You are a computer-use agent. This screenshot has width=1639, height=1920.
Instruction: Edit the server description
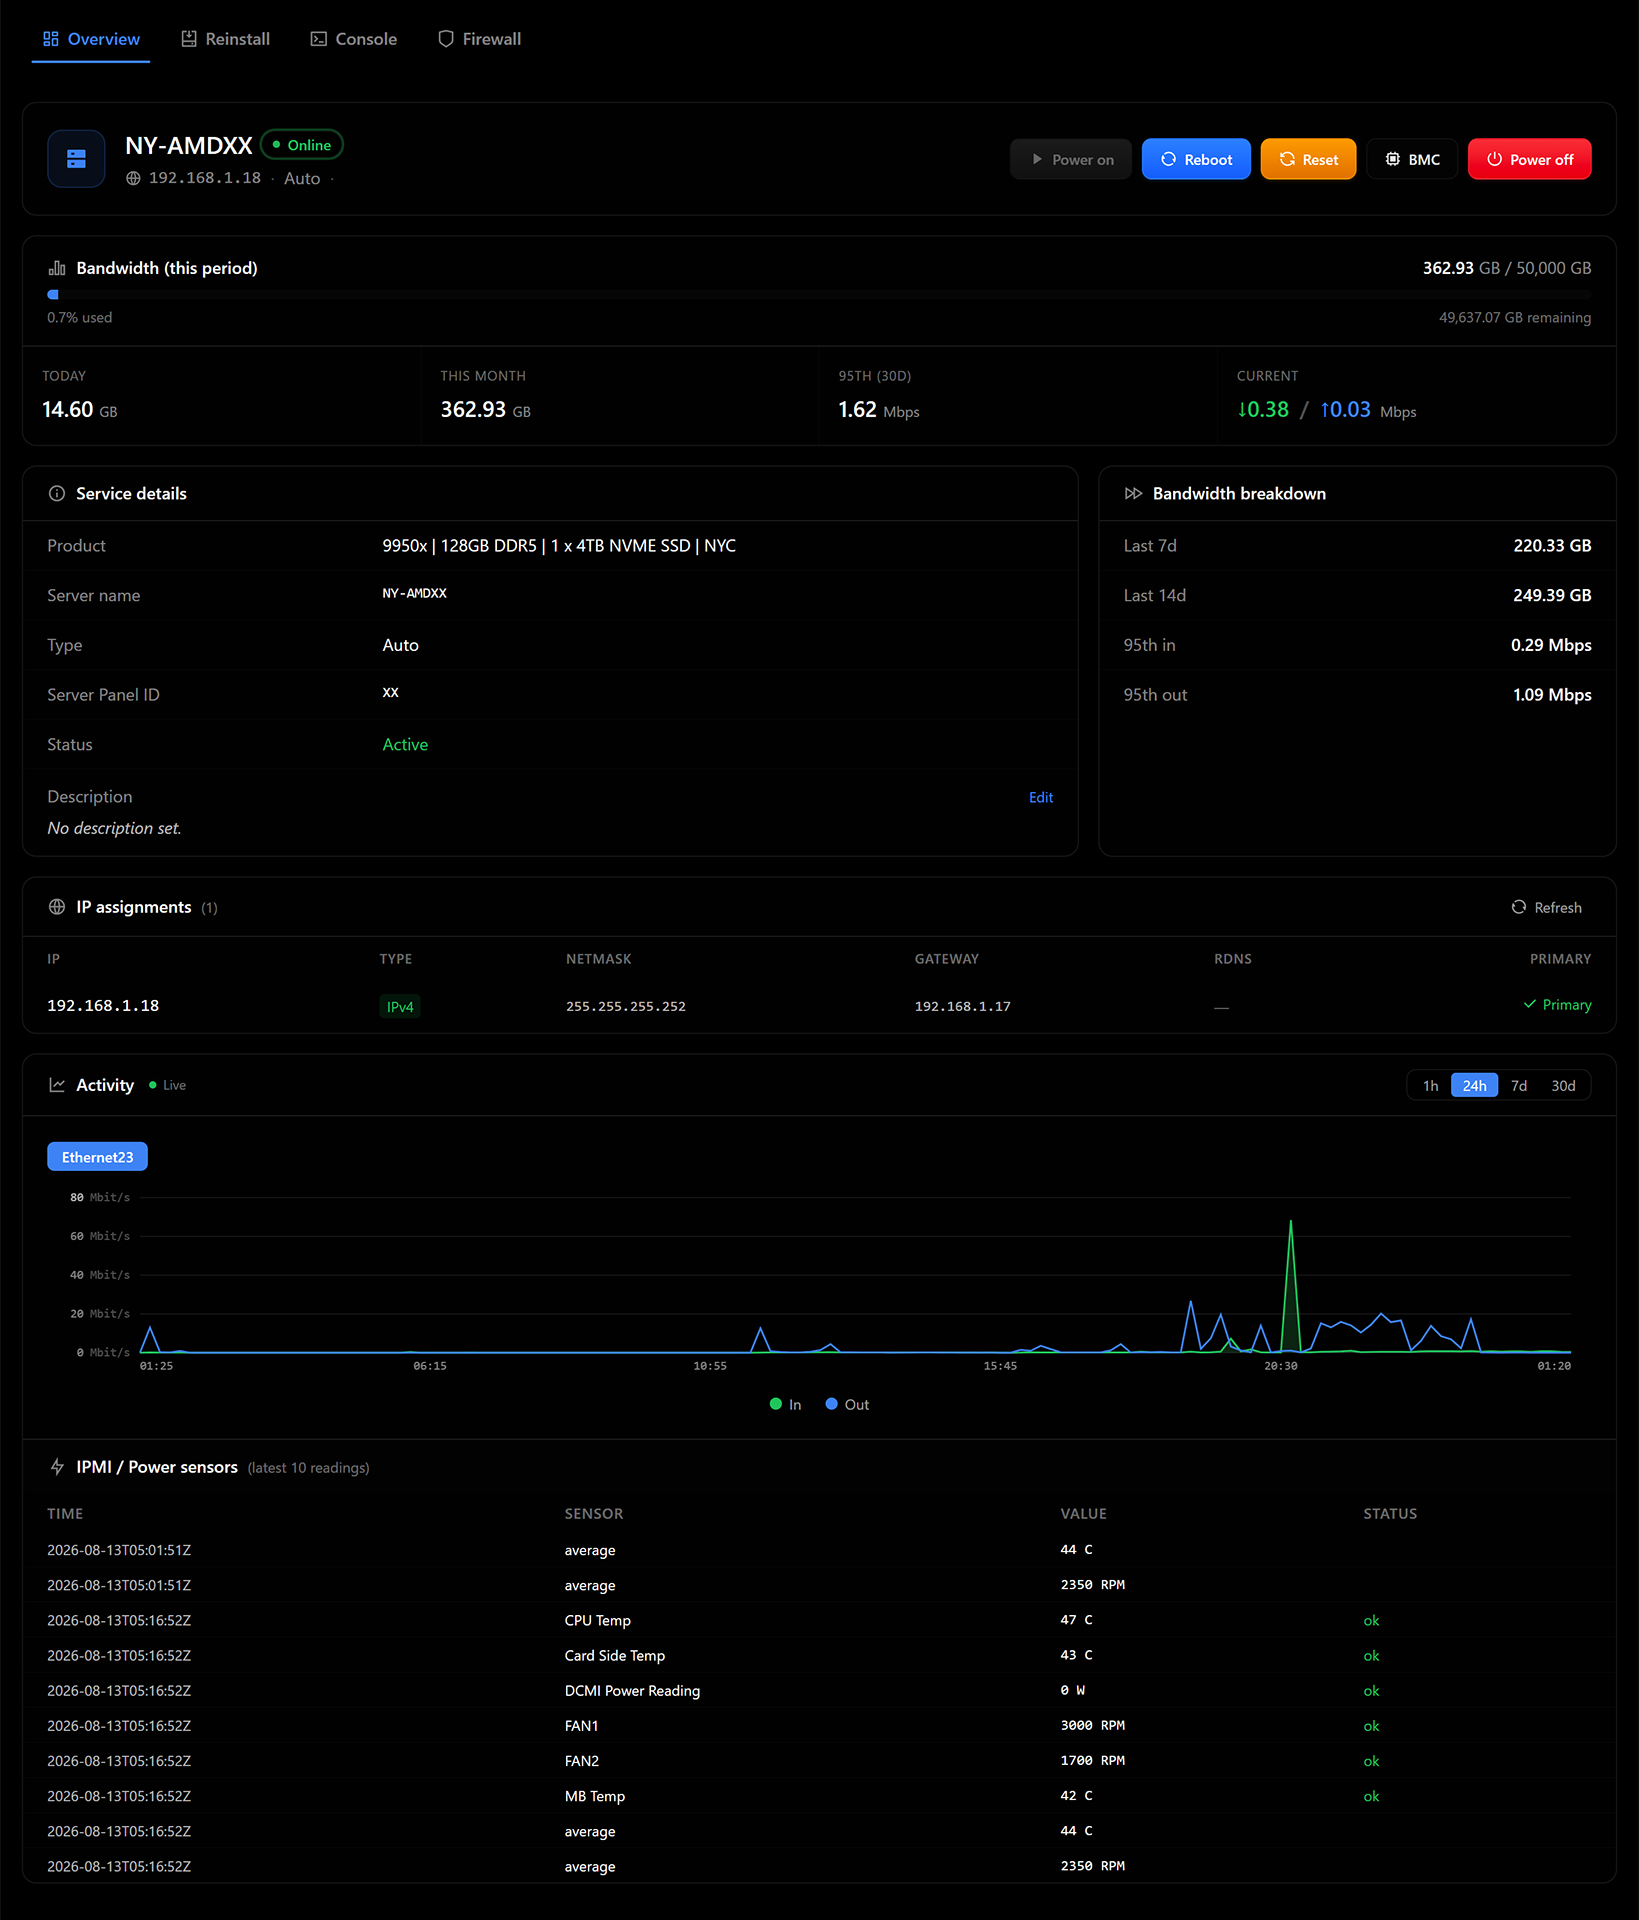click(1041, 797)
